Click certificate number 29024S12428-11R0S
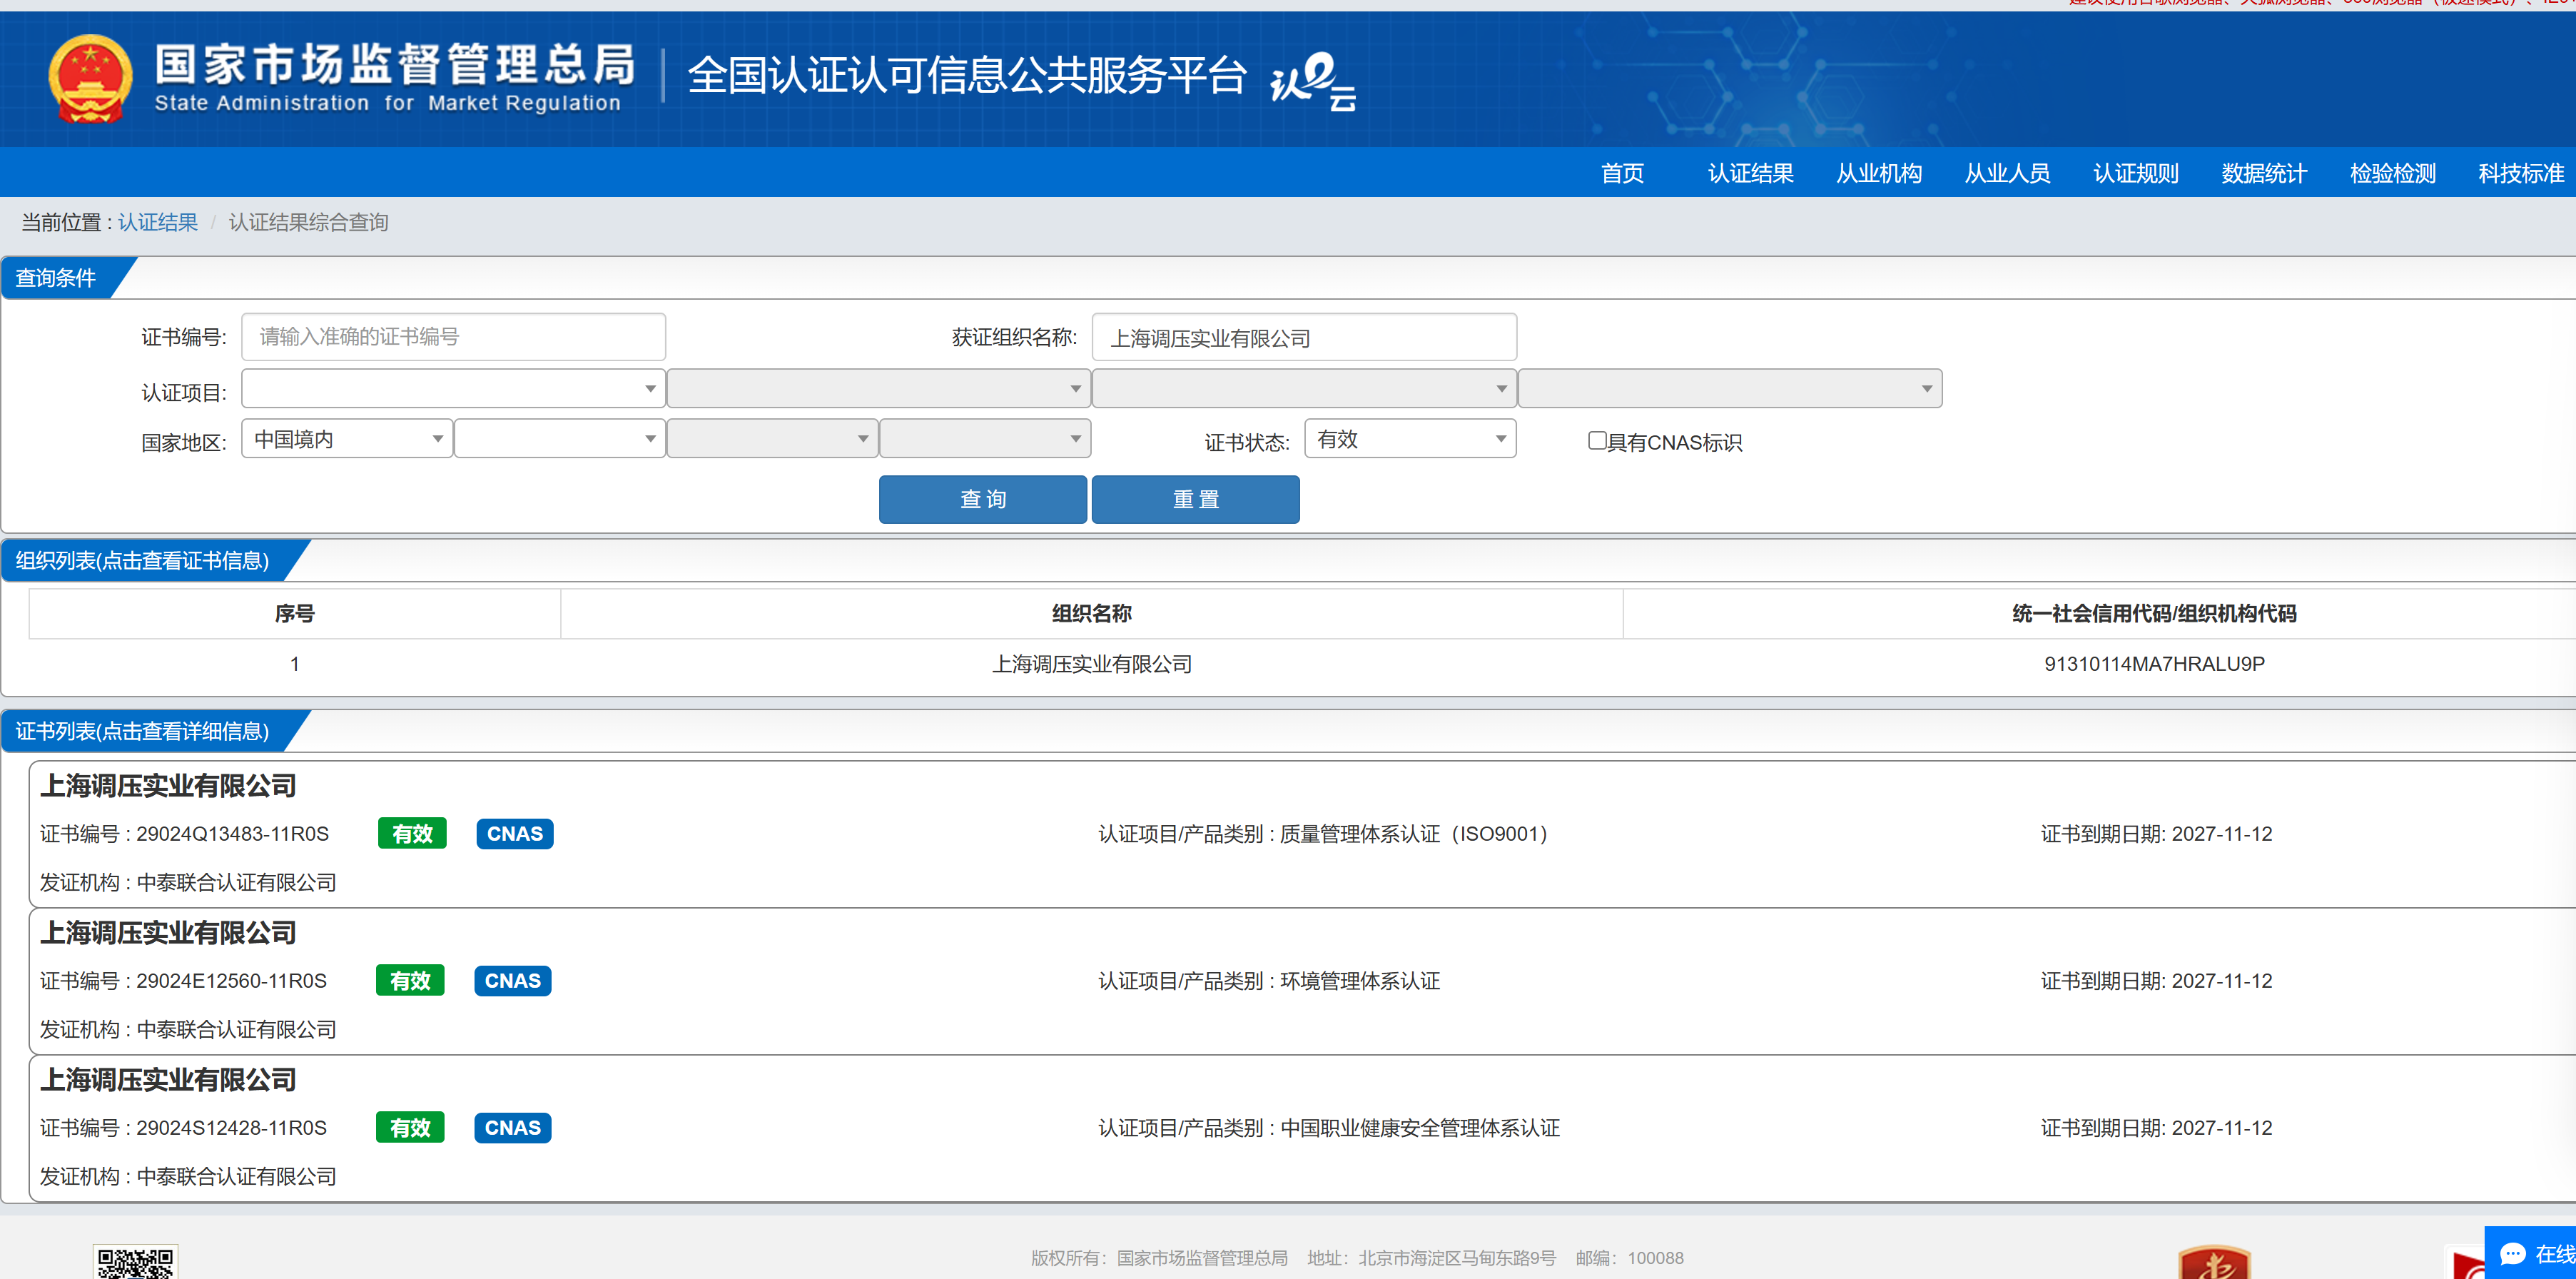The width and height of the screenshot is (2576, 1279). [231, 1128]
